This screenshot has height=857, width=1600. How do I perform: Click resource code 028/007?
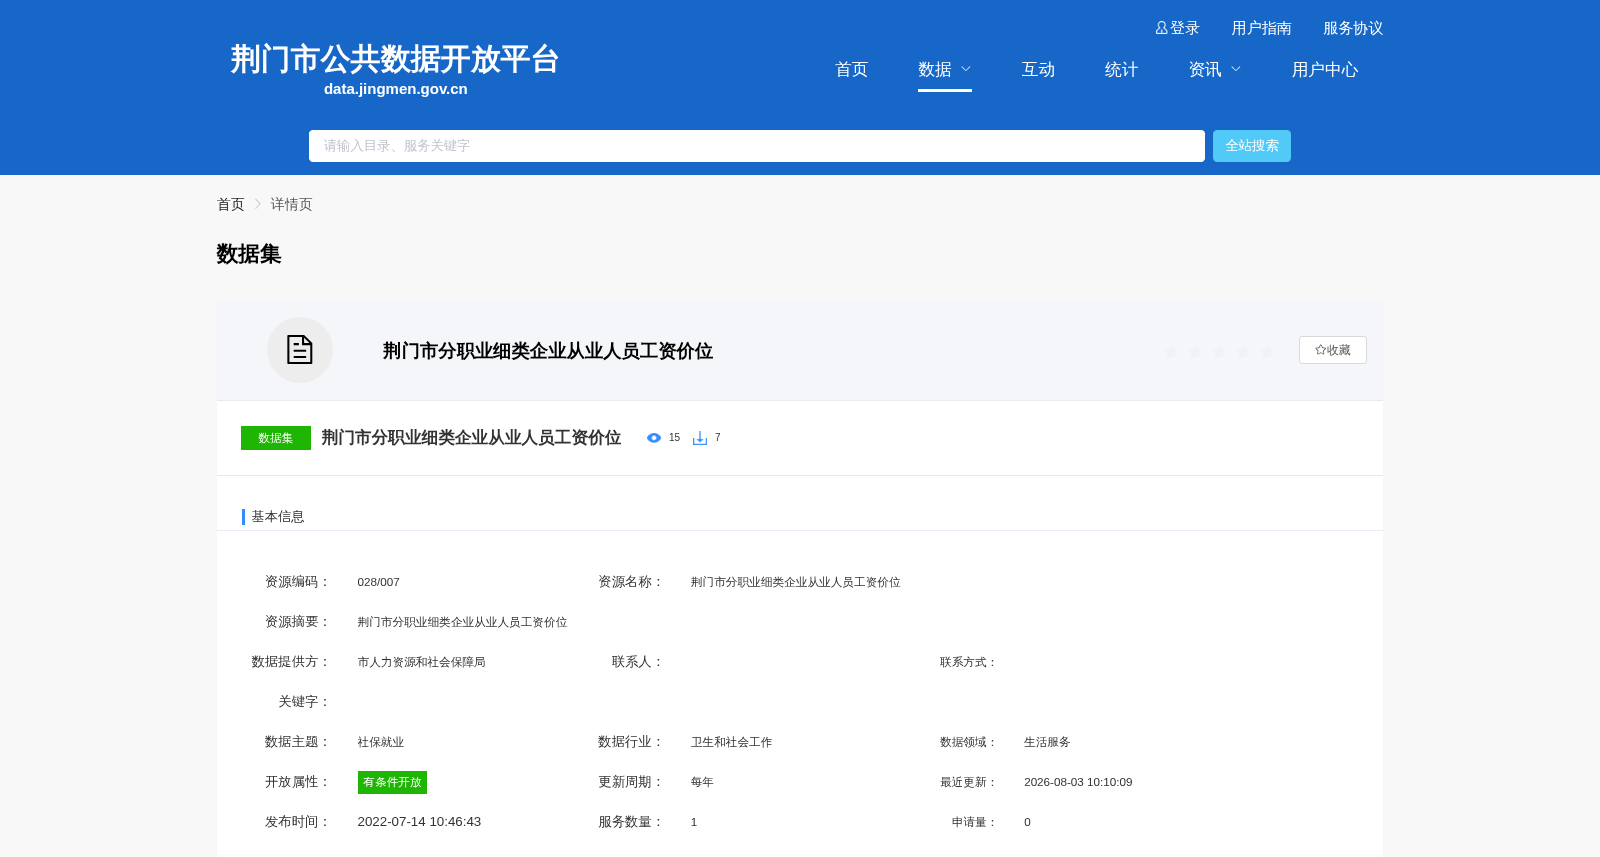tap(378, 582)
